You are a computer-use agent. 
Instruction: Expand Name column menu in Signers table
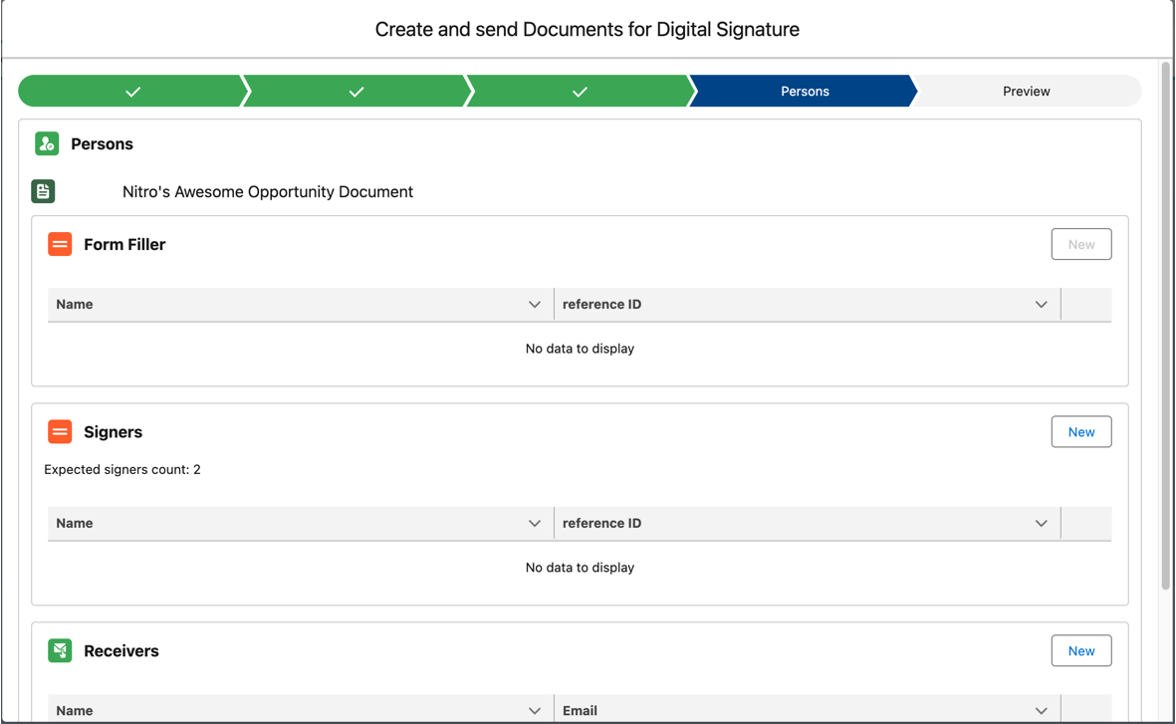point(534,524)
